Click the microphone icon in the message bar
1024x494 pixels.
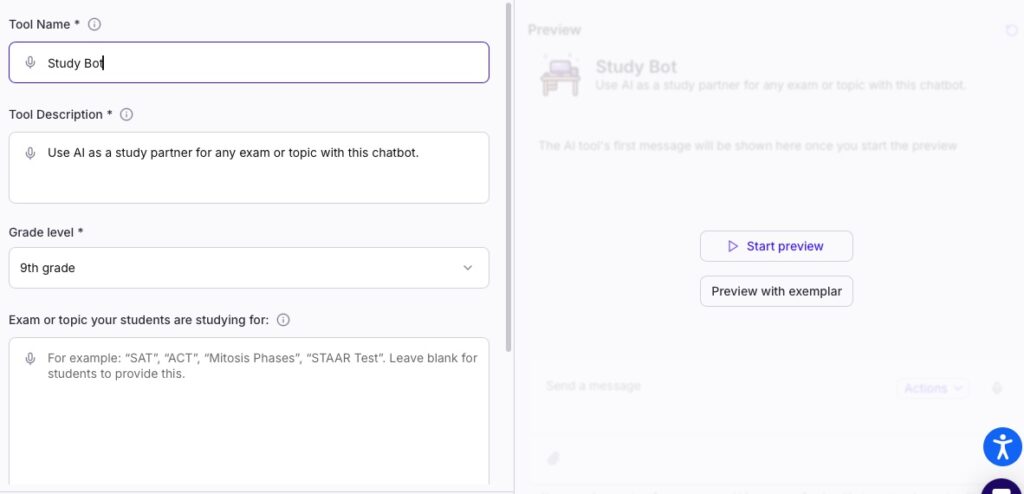pos(996,388)
